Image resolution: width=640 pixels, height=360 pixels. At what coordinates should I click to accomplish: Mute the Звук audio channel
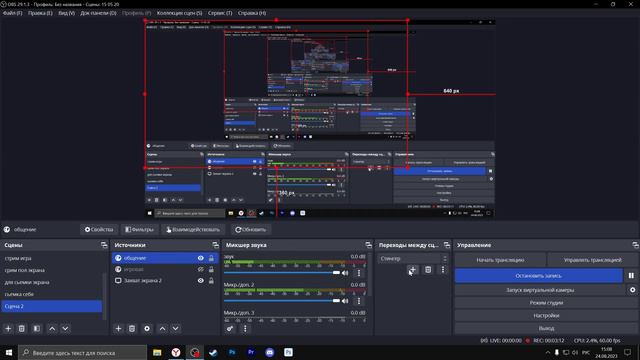(345, 273)
